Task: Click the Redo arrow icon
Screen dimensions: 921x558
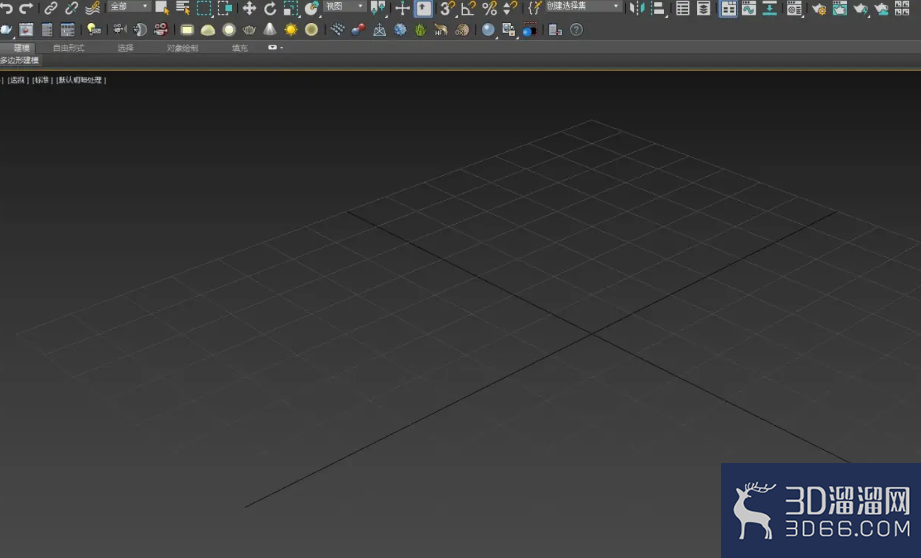Action: click(x=26, y=8)
